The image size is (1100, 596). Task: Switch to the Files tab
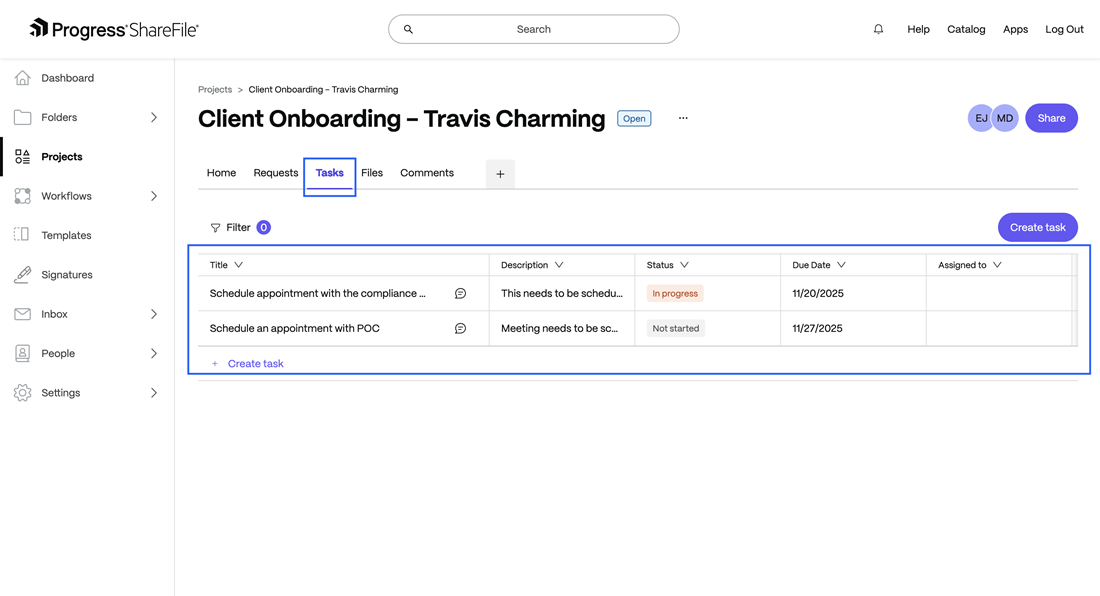[372, 173]
